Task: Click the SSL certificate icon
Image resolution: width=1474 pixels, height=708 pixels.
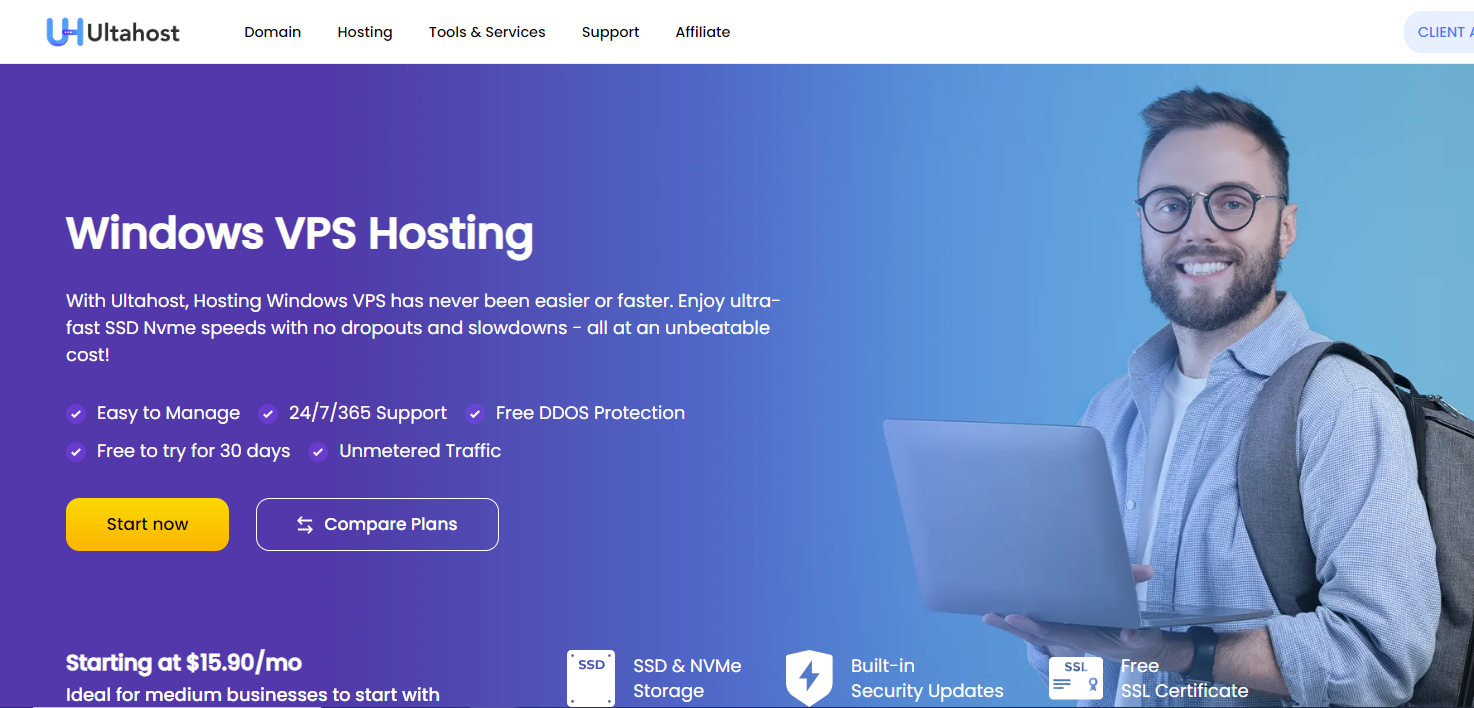Action: click(1076, 678)
